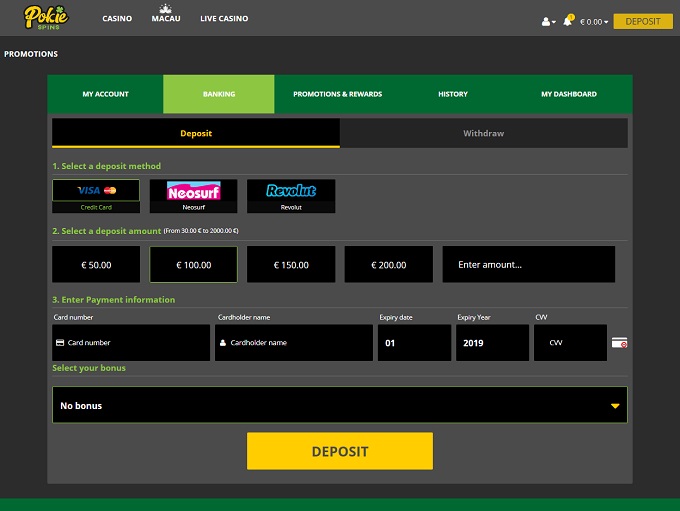Click the CVV card help icon
The image size is (680, 511).
coord(620,343)
